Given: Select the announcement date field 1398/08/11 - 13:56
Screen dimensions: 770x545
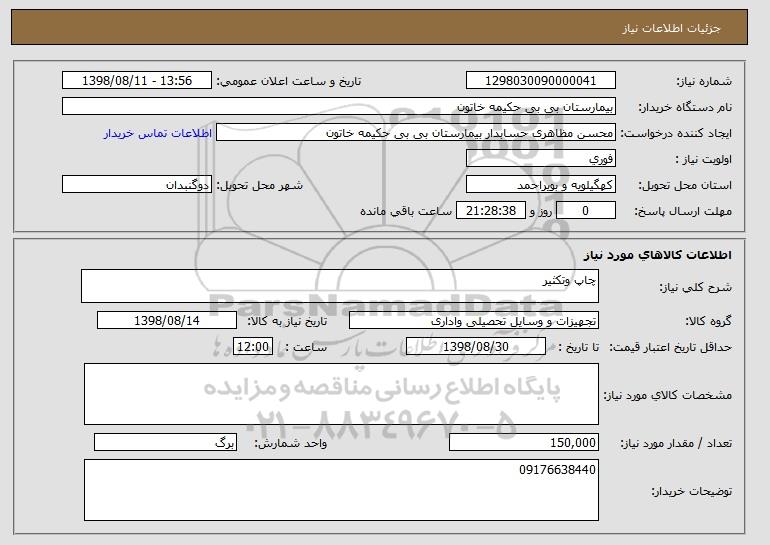Looking at the screenshot, I should tap(137, 81).
